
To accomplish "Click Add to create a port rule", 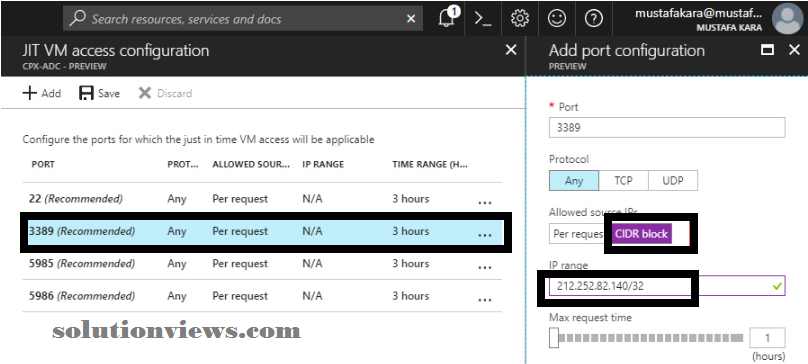I will pos(42,93).
